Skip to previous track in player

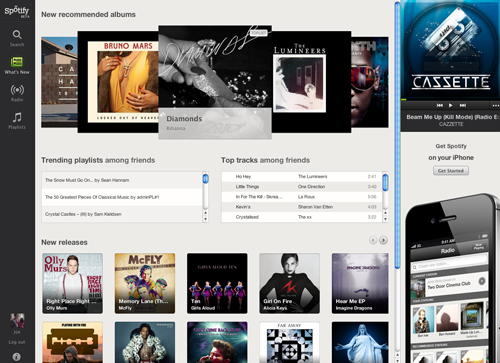tap(440, 105)
